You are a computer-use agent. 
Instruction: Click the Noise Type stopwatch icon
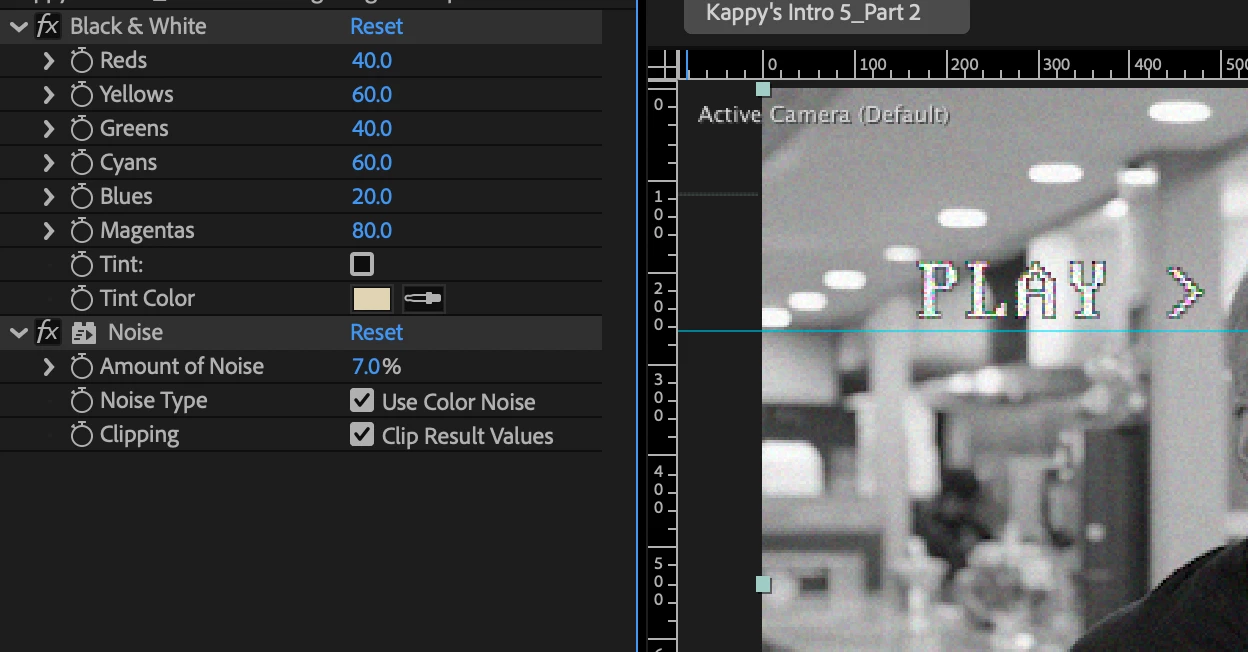click(x=82, y=401)
